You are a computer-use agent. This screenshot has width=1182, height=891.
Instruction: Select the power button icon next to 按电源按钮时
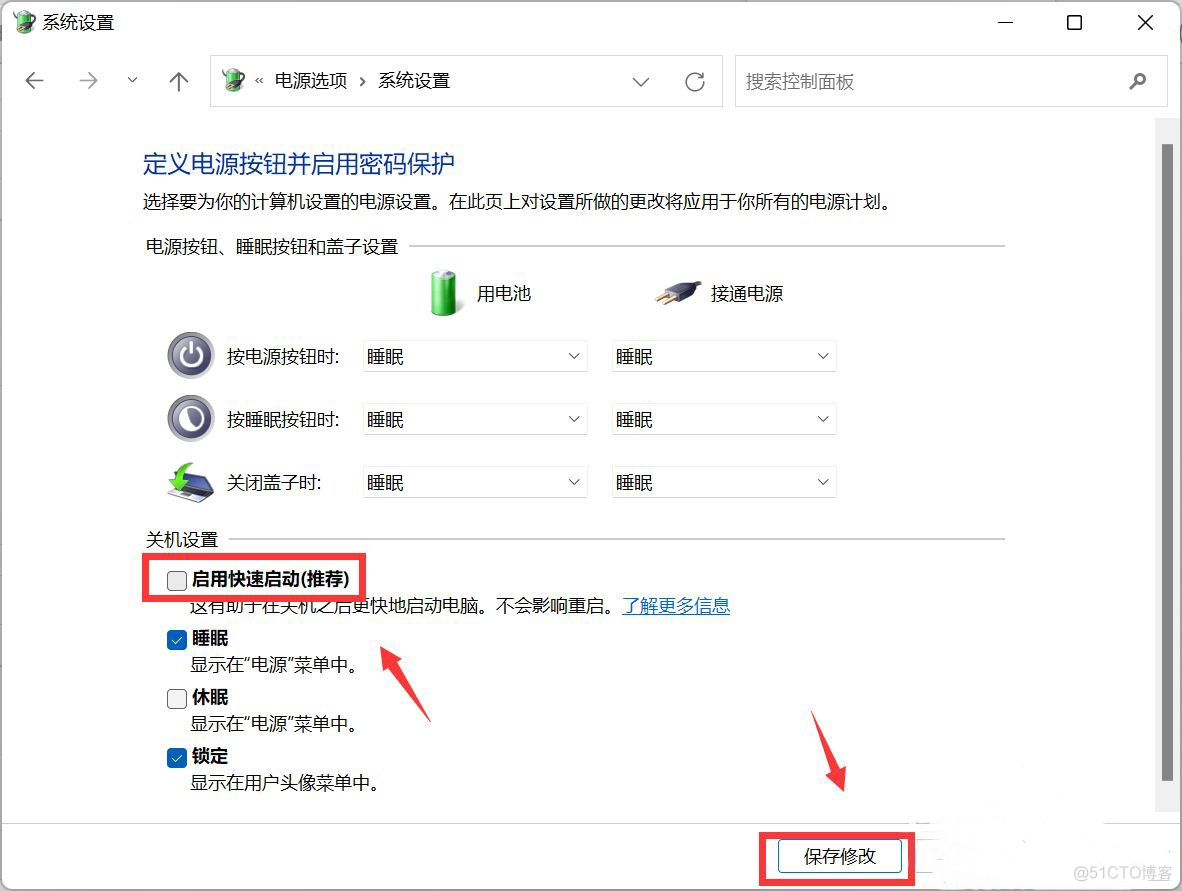[190, 356]
